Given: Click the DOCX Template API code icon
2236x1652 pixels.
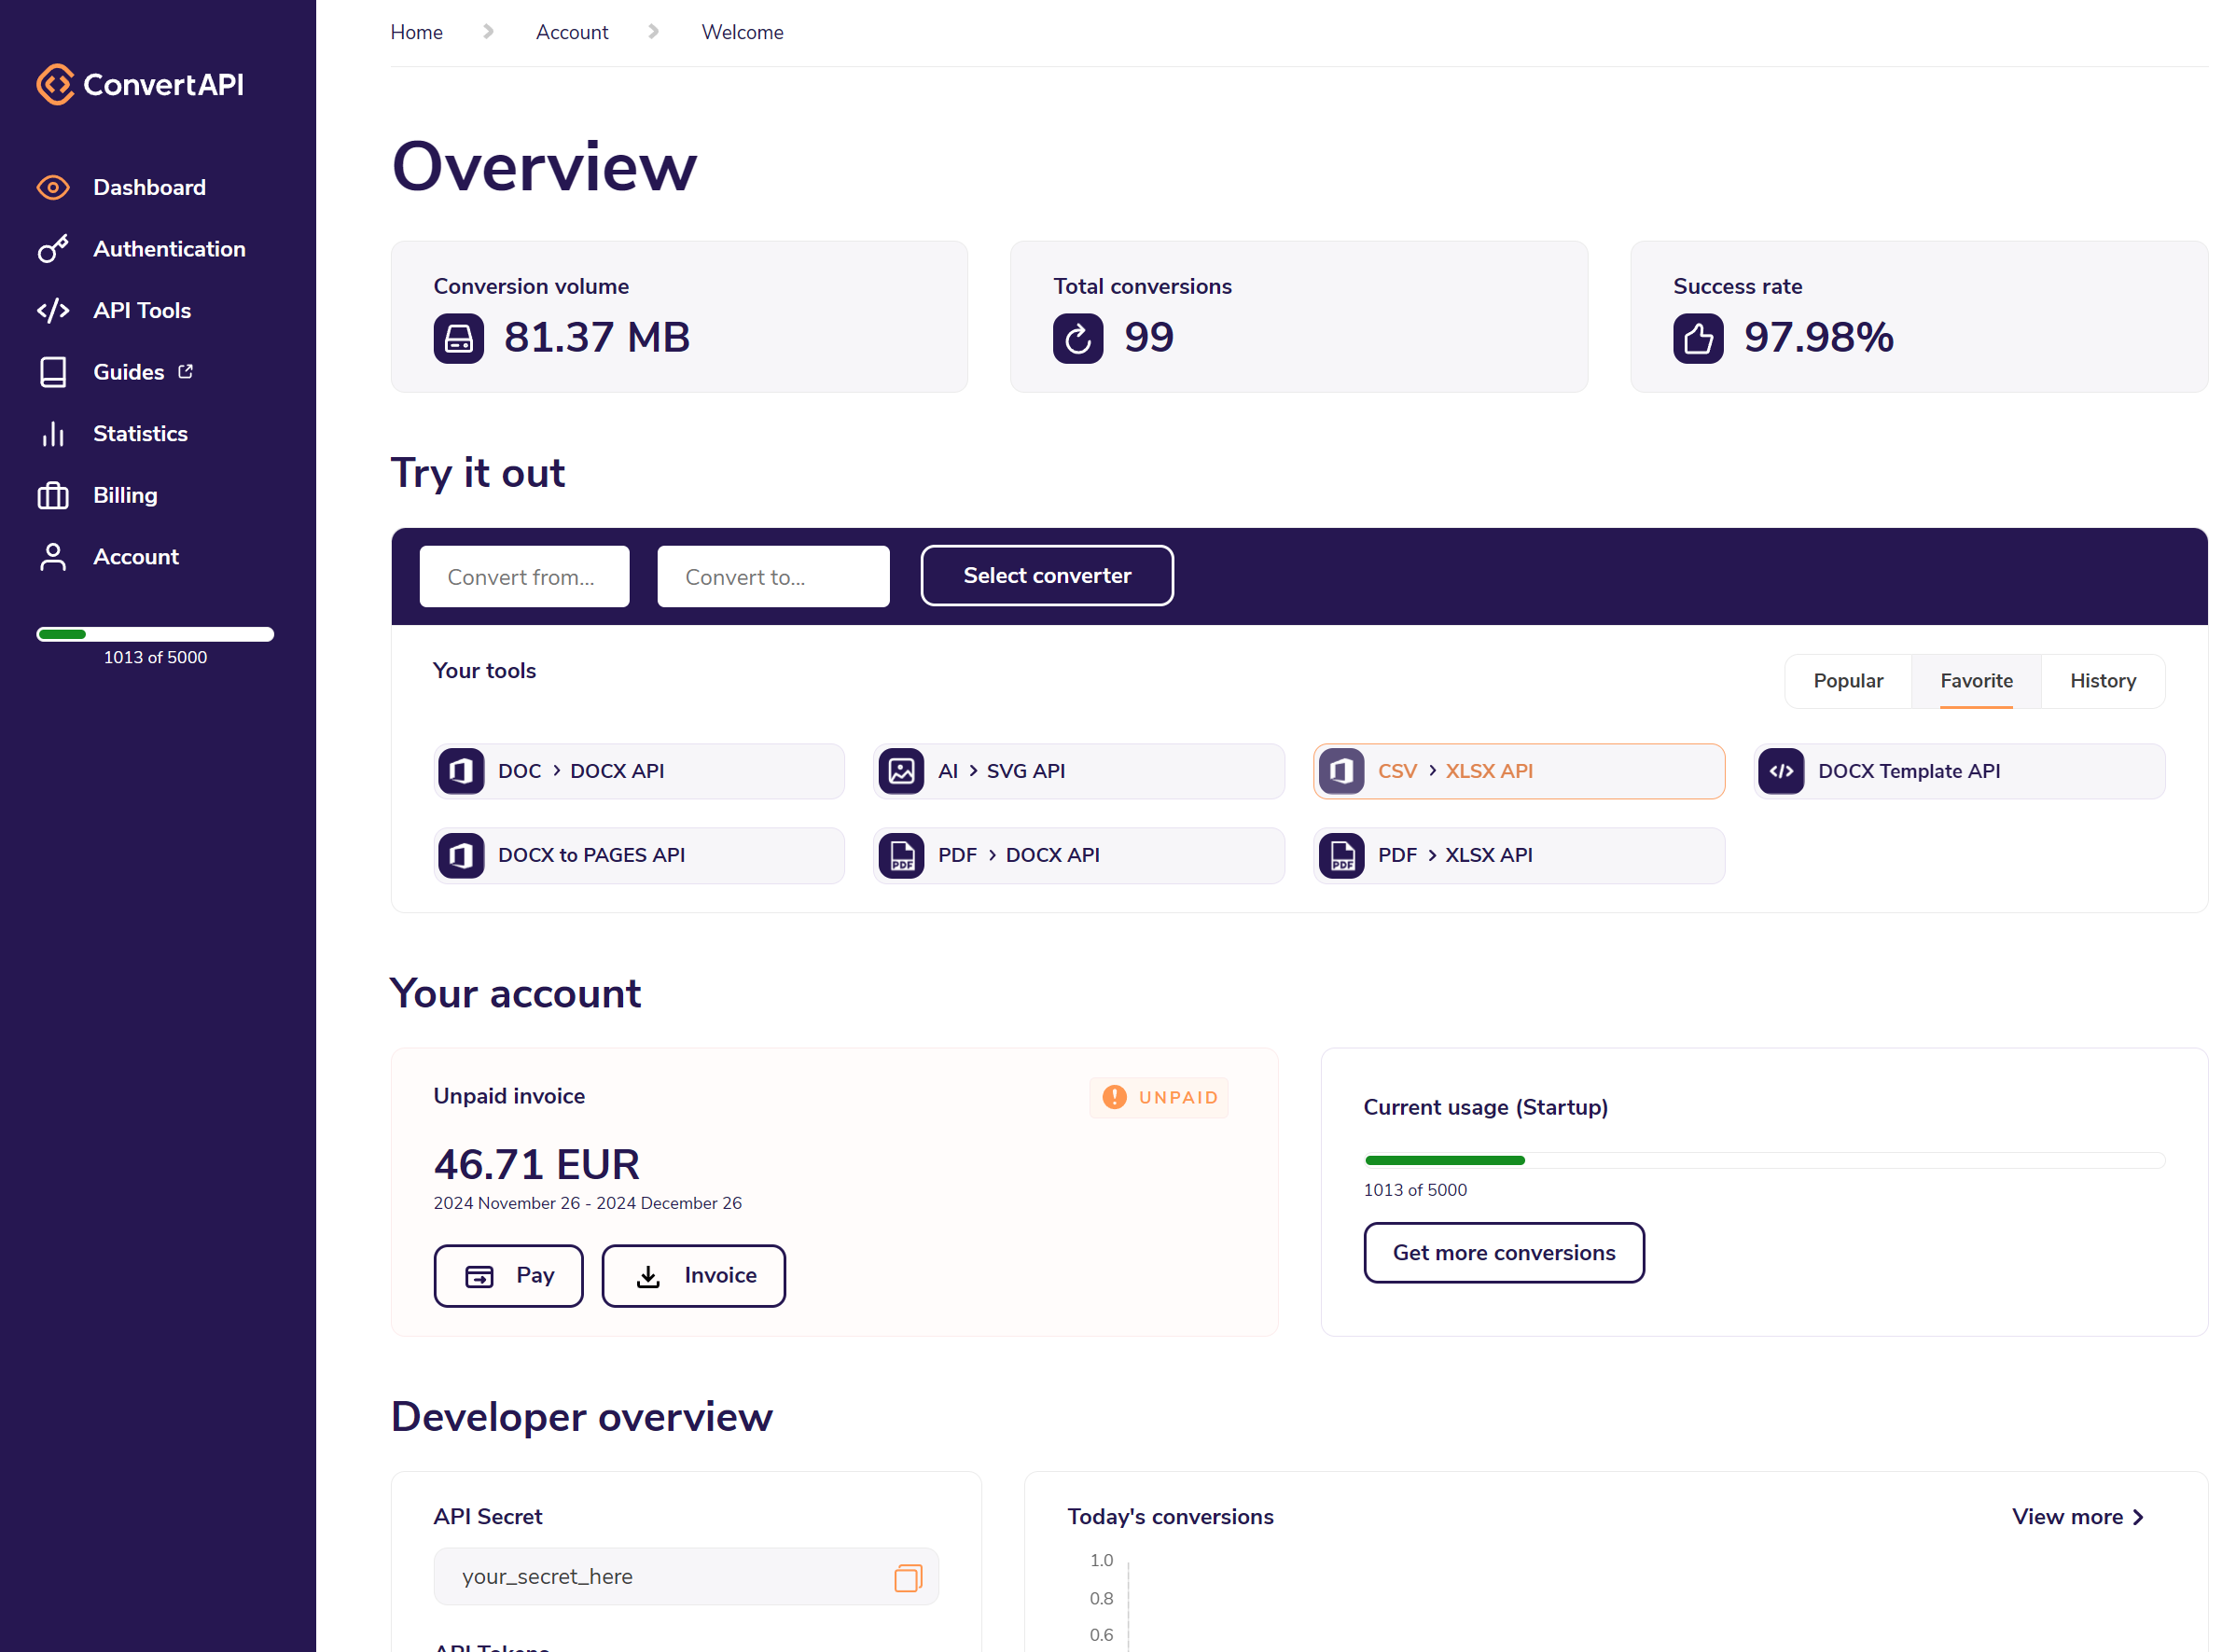Looking at the screenshot, I should tap(1781, 772).
